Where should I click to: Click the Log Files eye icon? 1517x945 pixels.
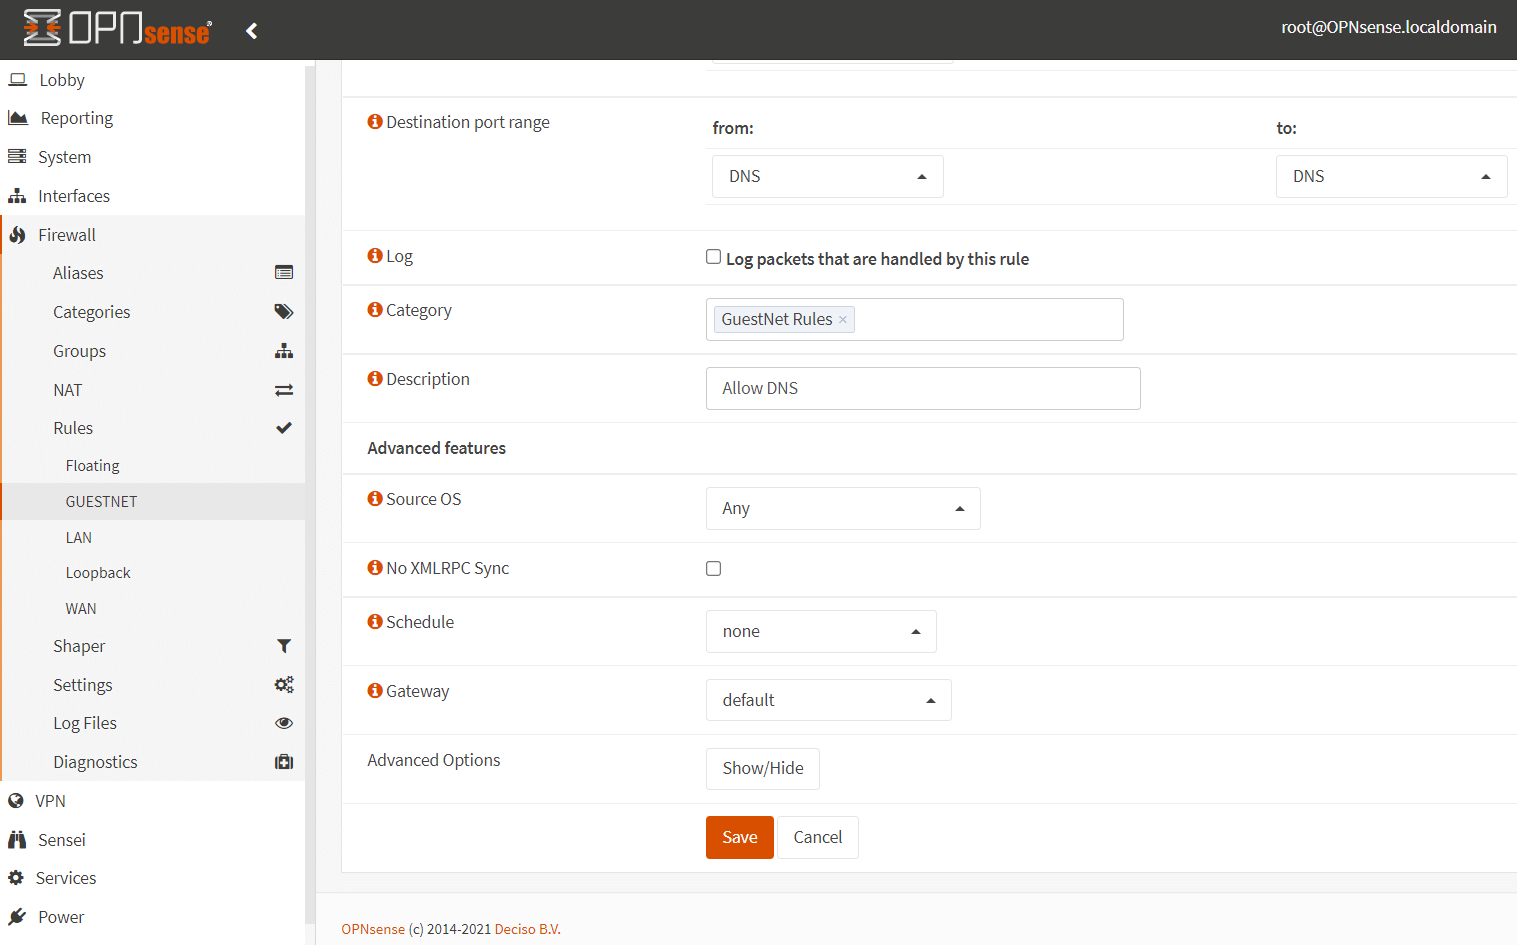284,723
